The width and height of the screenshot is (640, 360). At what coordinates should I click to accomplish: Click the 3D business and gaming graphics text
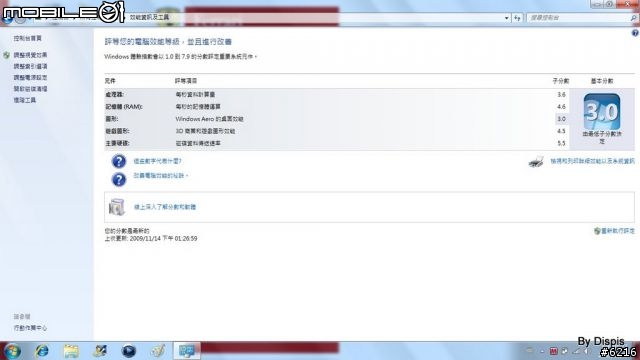click(205, 131)
